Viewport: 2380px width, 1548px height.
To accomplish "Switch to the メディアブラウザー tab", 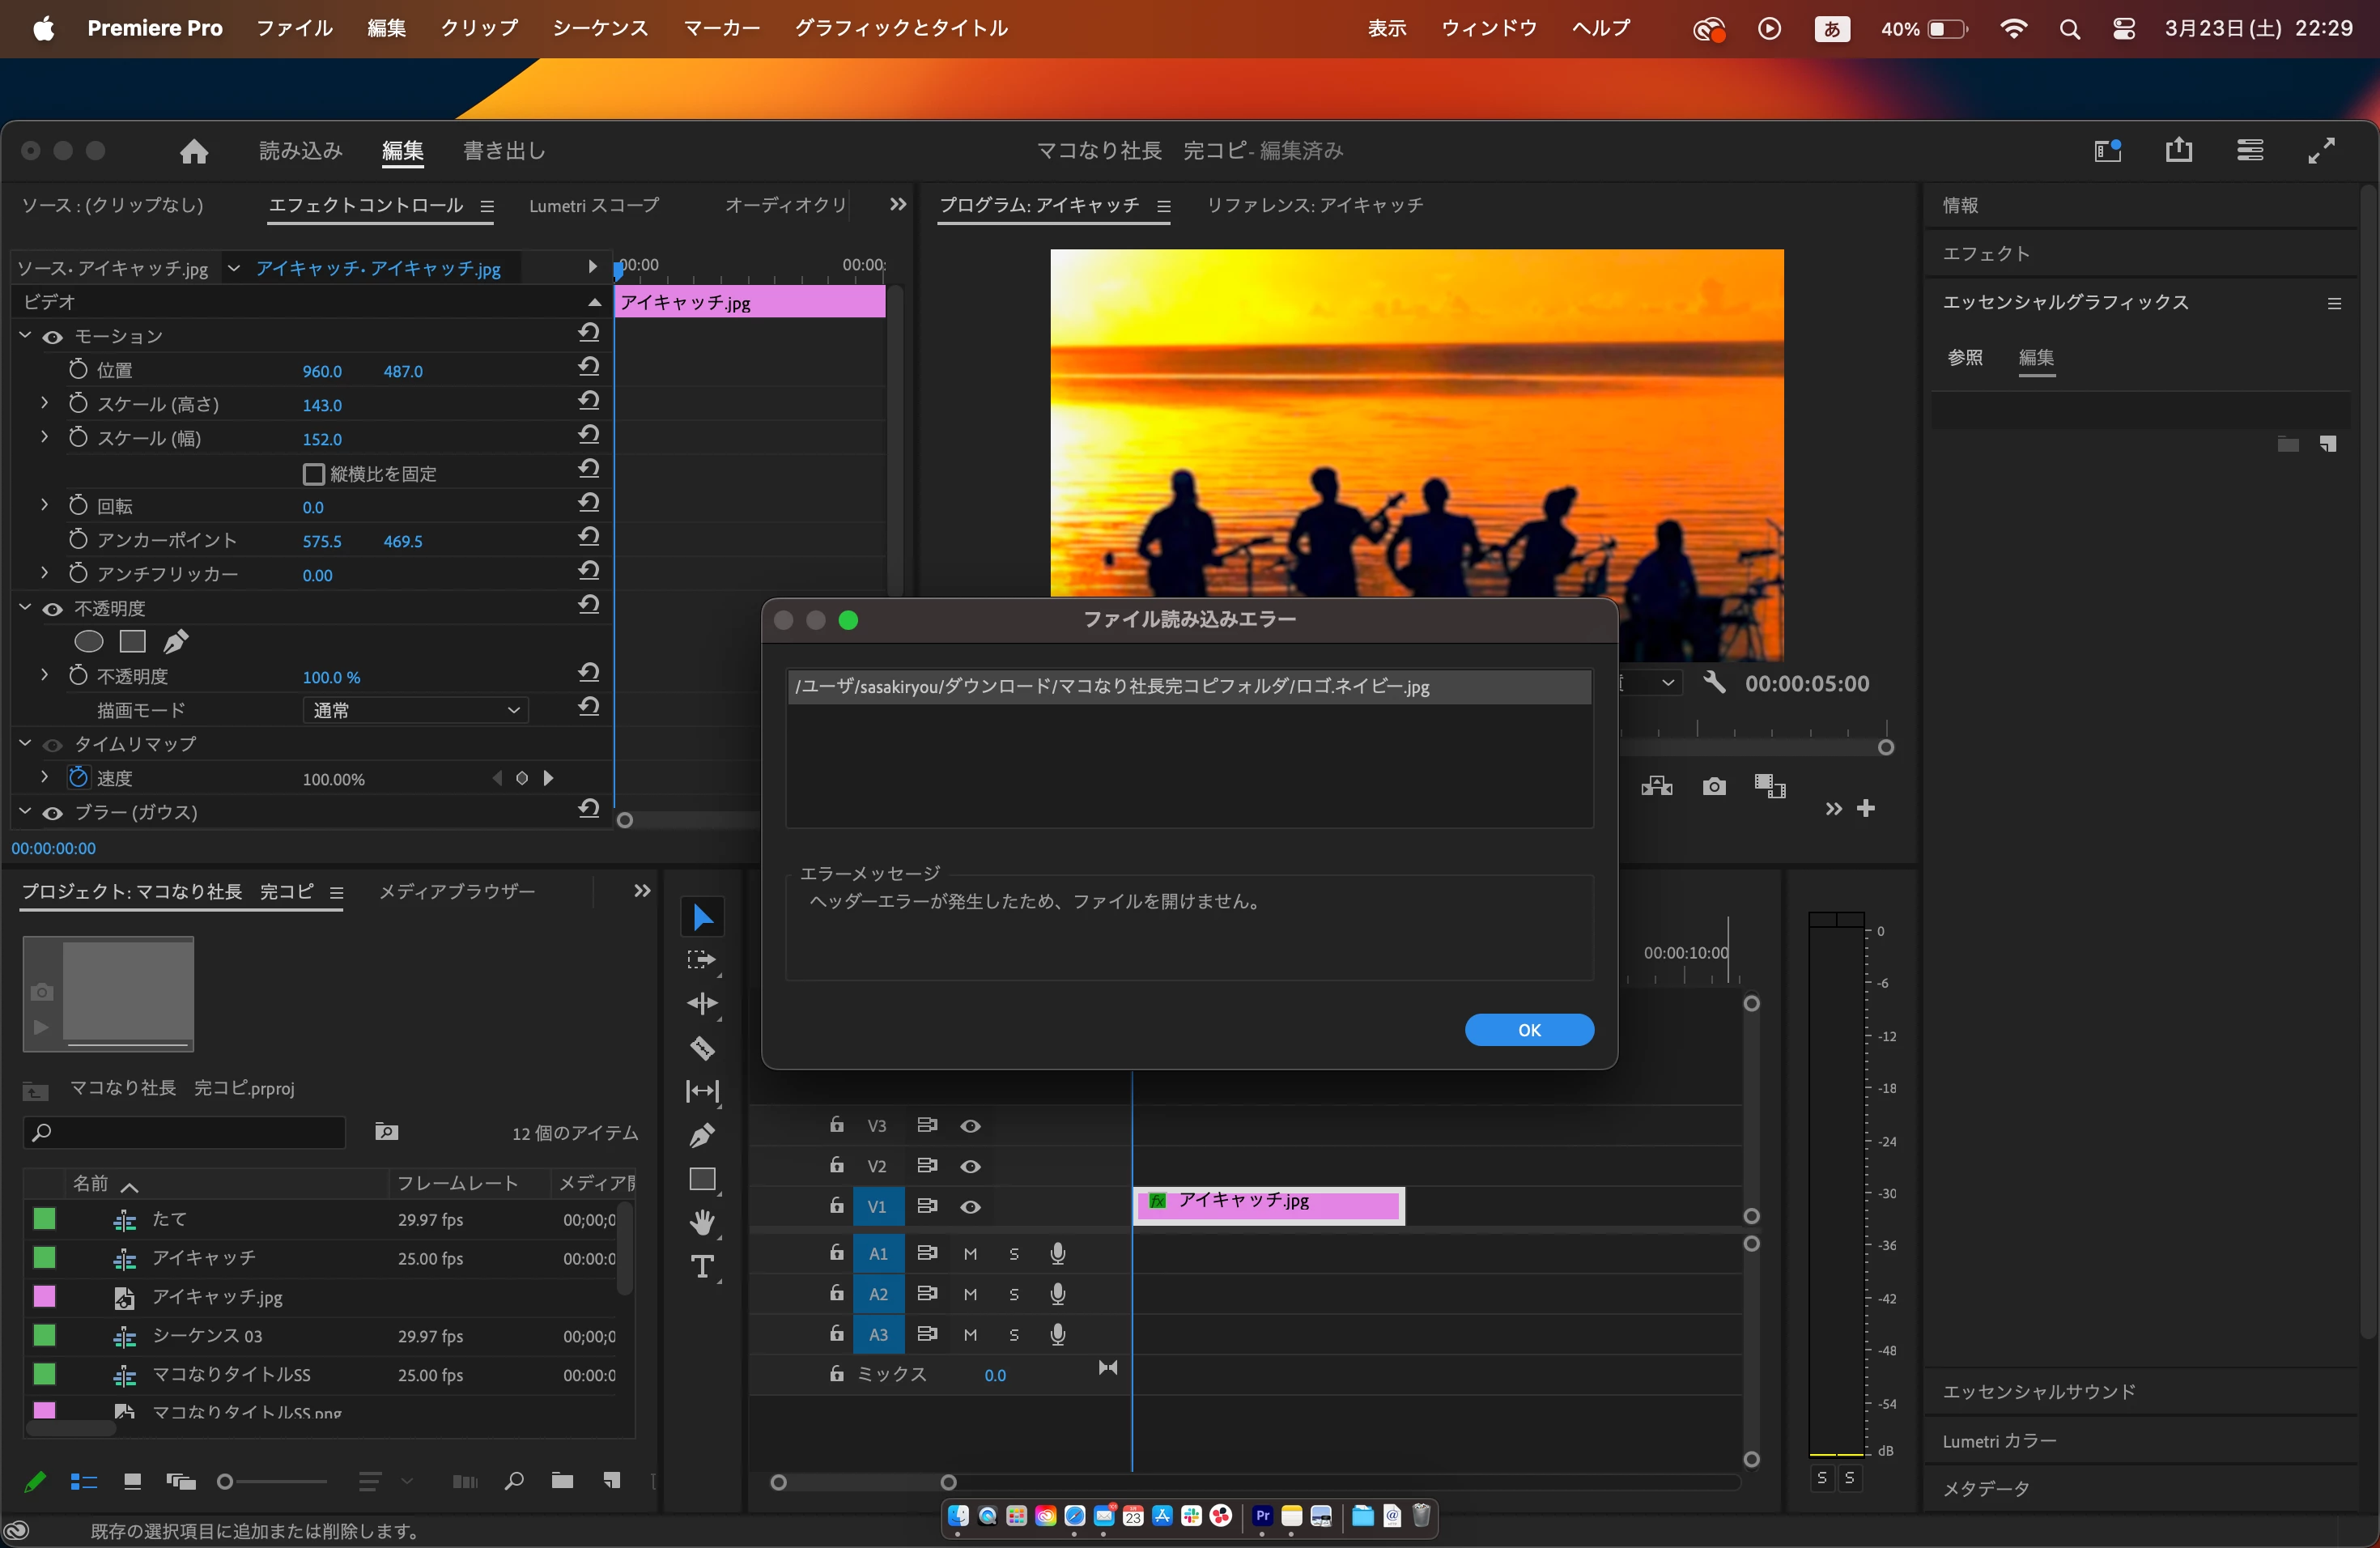I will point(457,891).
